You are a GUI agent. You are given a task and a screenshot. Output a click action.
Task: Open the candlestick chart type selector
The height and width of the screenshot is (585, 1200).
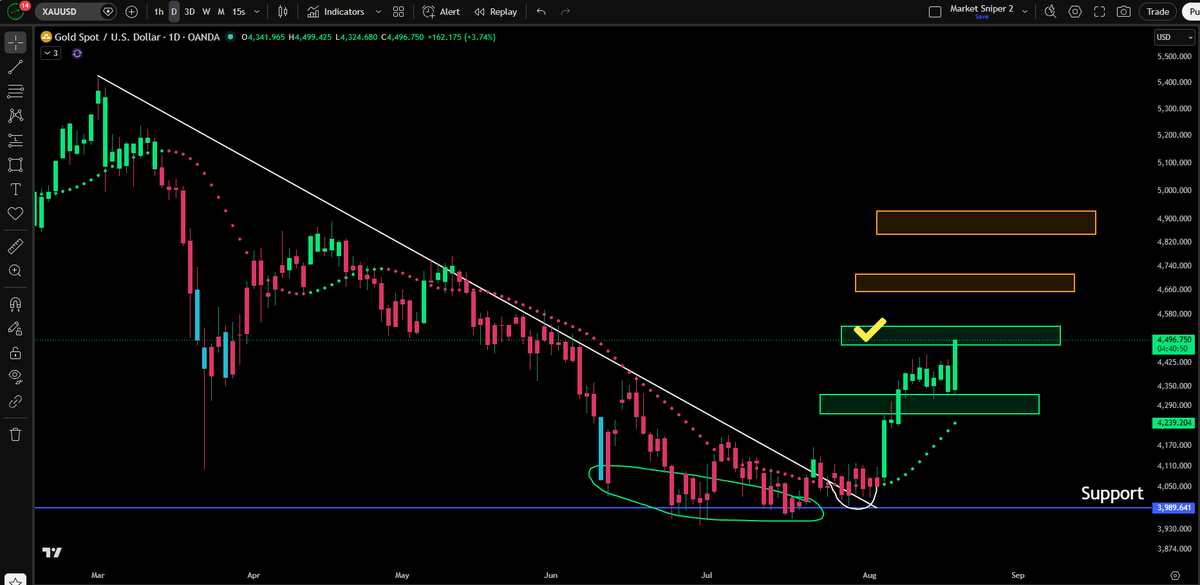tap(283, 12)
